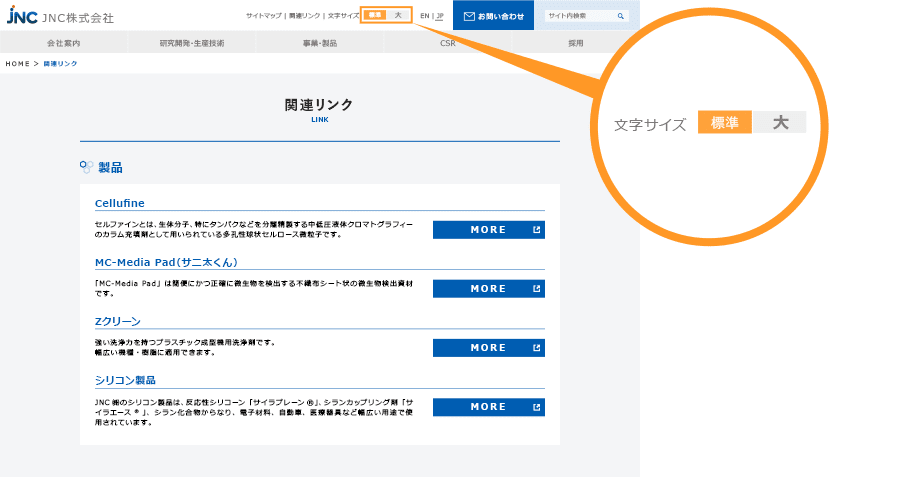Click external-link icon on MC-Media Pad MORE button

(x=536, y=288)
